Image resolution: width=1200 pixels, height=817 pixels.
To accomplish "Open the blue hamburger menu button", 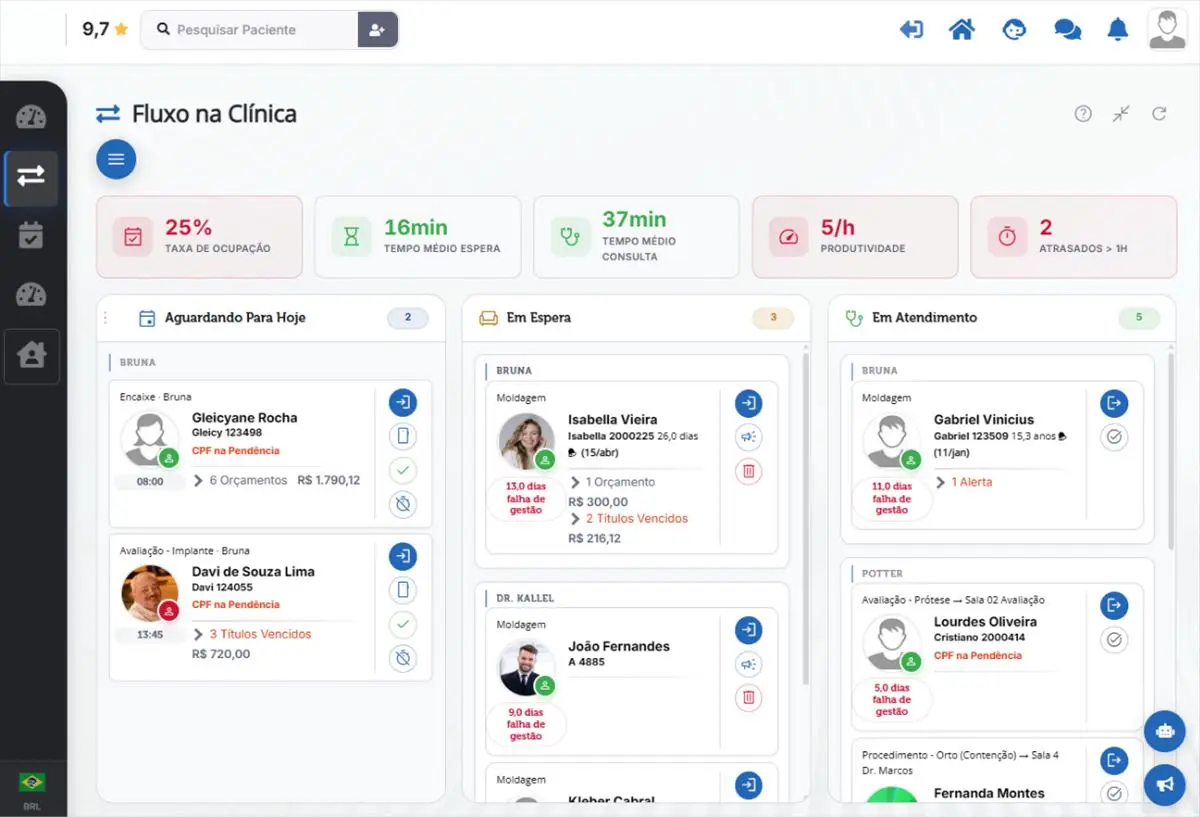I will click(x=116, y=159).
